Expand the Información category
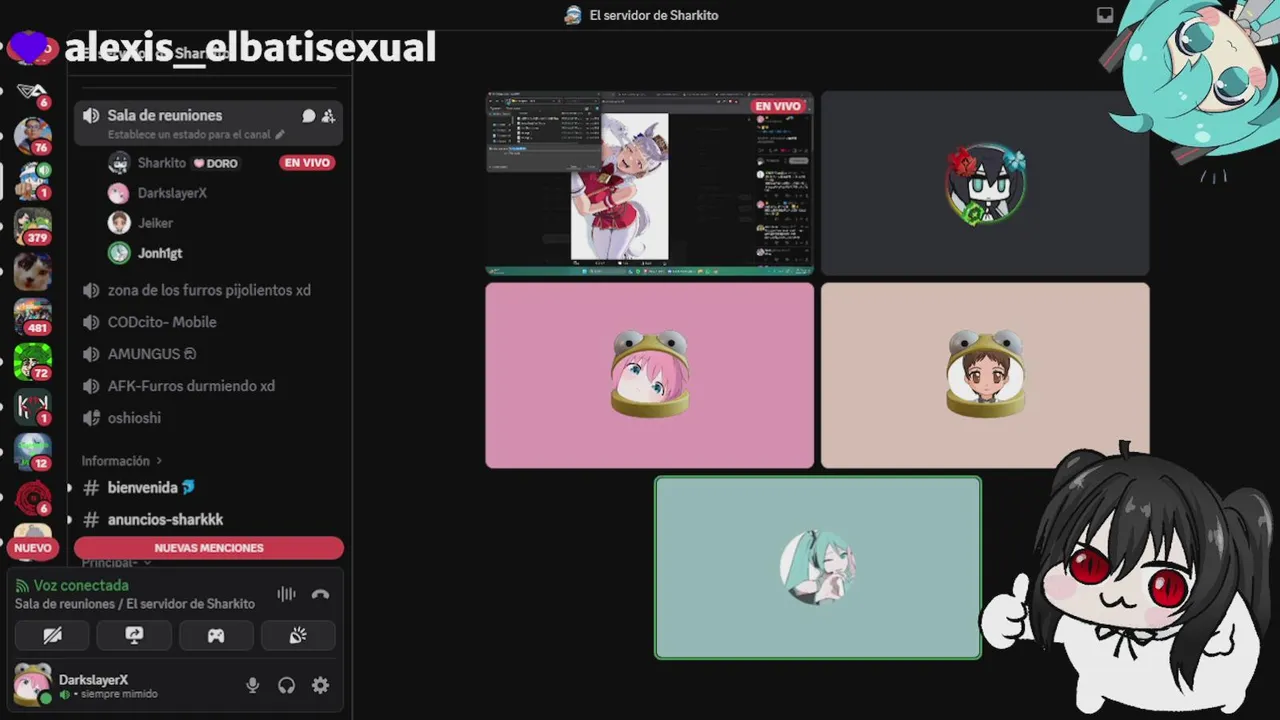1280x720 pixels. click(121, 461)
